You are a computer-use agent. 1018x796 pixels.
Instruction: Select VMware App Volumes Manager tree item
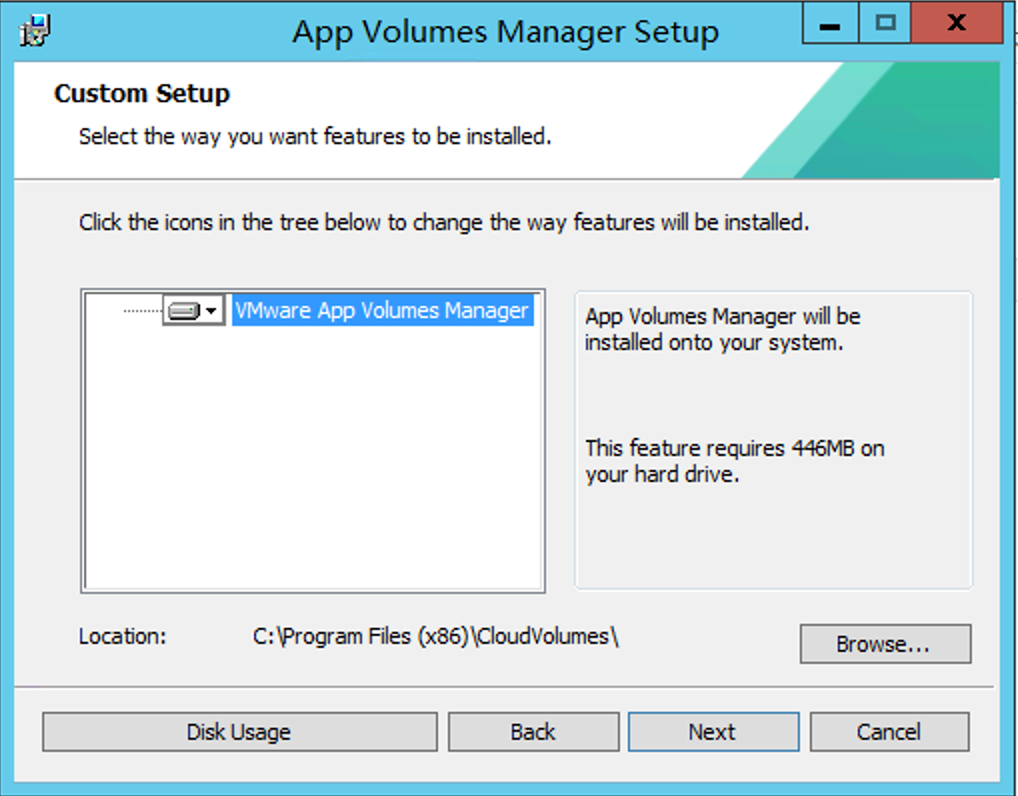pyautogui.click(x=381, y=311)
